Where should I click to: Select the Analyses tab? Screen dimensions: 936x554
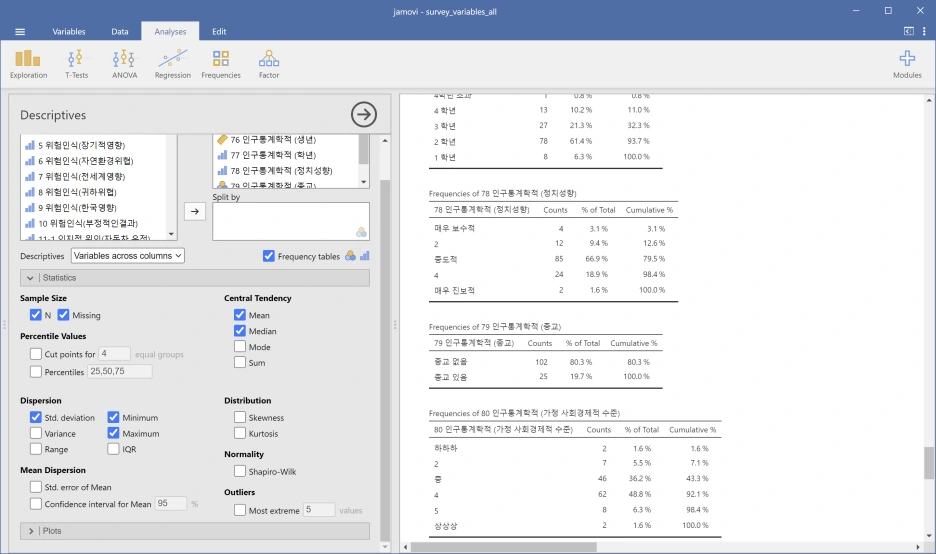(x=170, y=32)
